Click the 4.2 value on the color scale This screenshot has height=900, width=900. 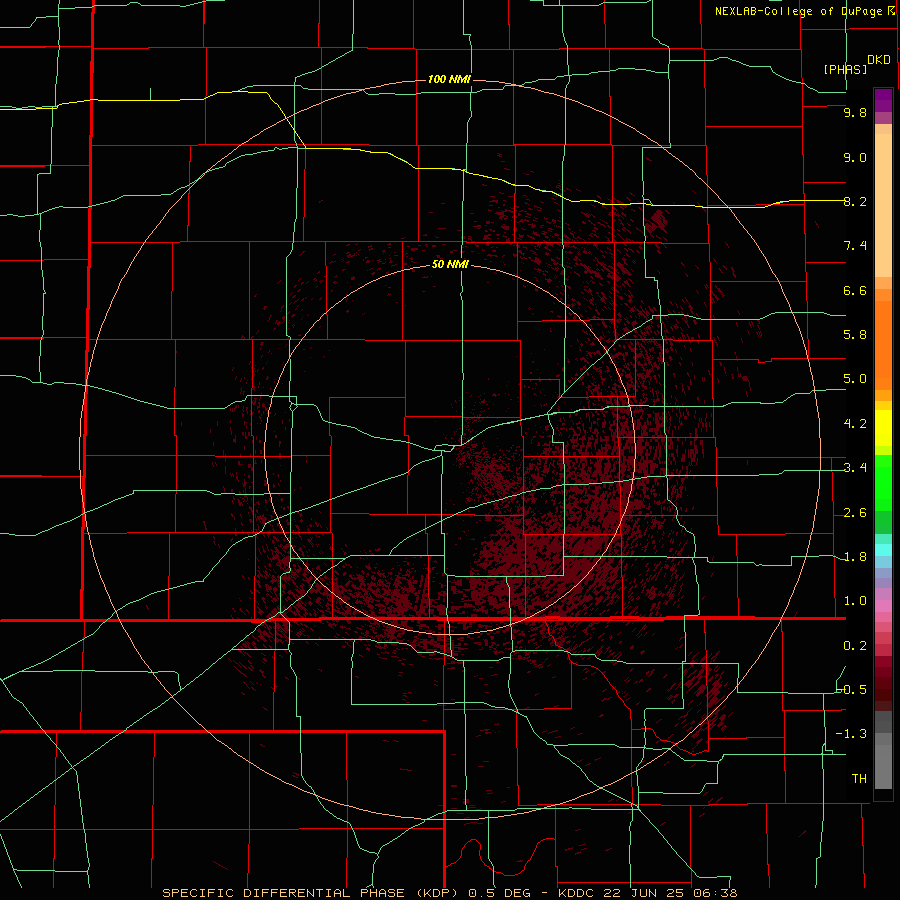pos(855,424)
